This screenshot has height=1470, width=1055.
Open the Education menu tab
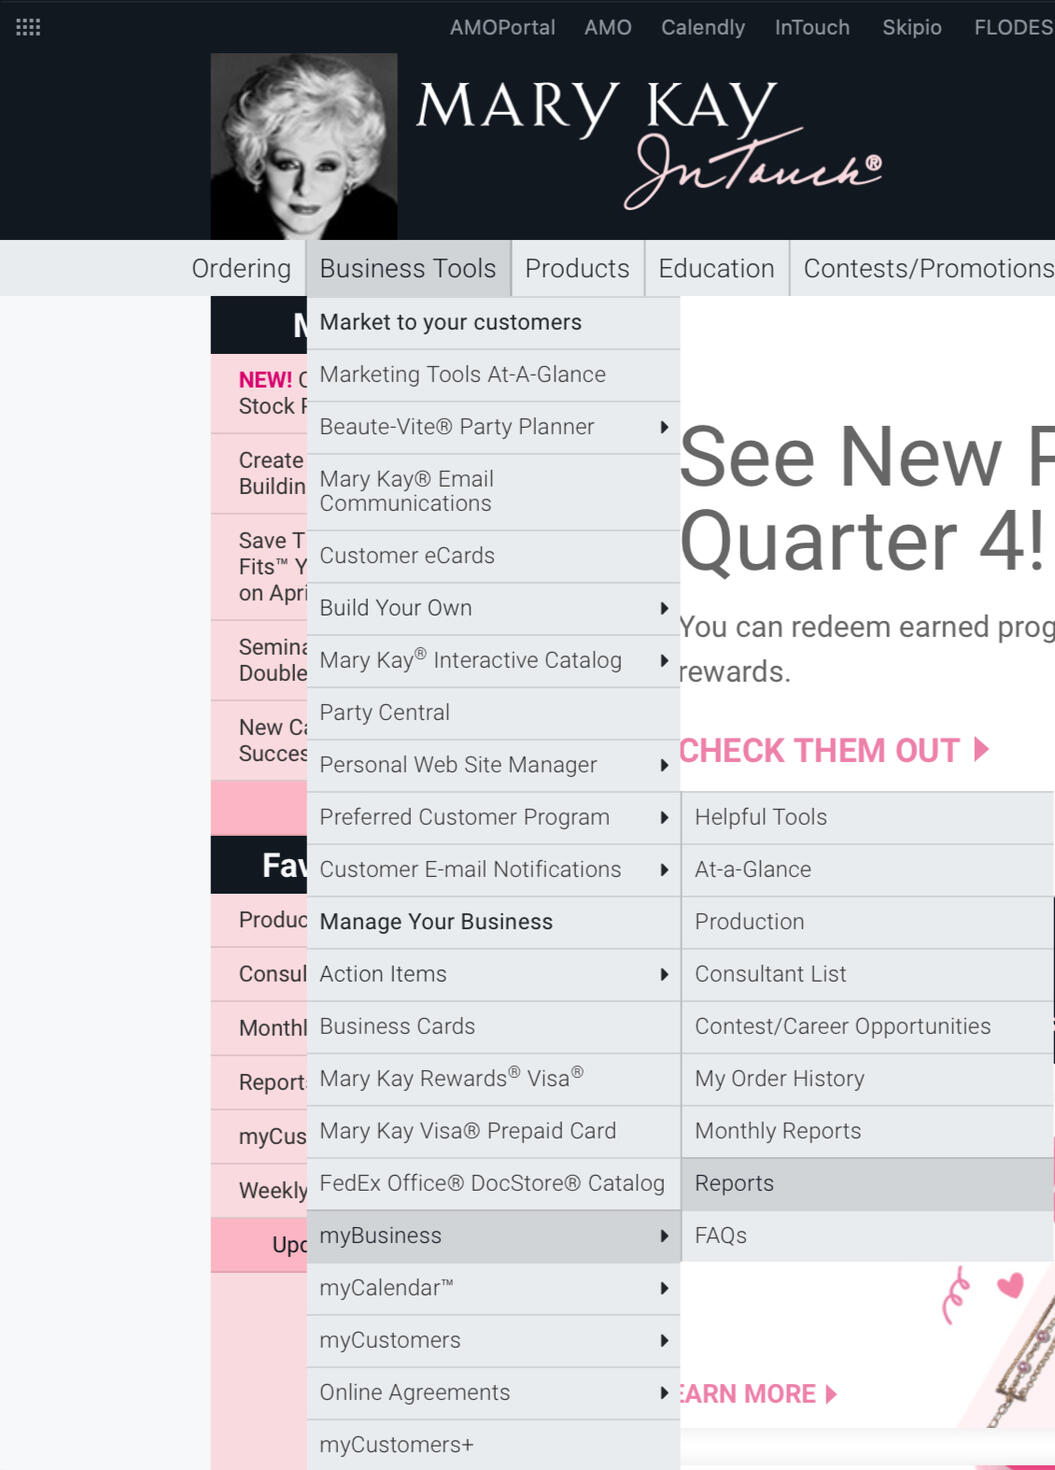716,269
